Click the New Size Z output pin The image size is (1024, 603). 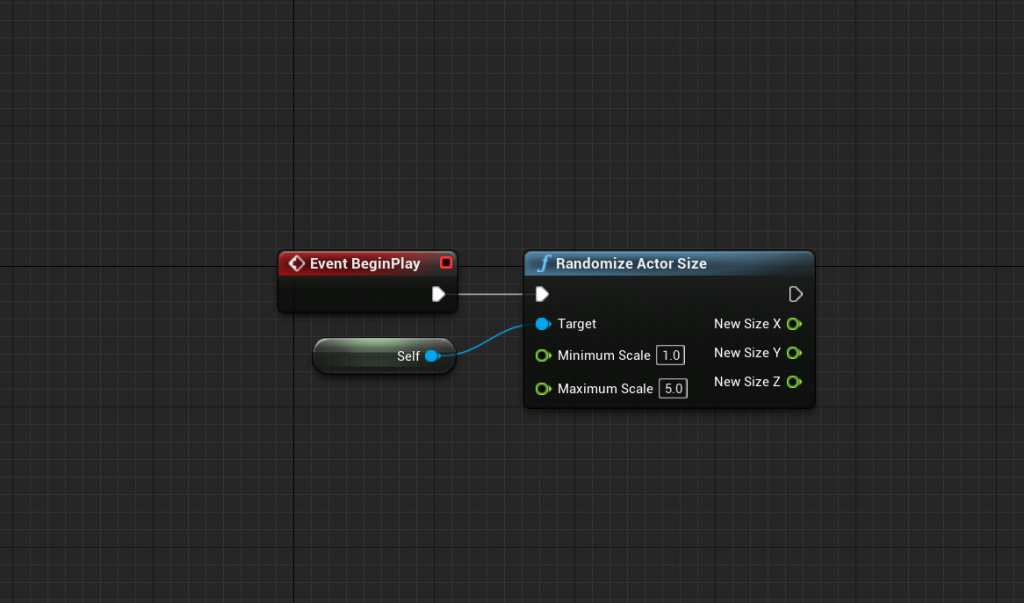tap(794, 381)
